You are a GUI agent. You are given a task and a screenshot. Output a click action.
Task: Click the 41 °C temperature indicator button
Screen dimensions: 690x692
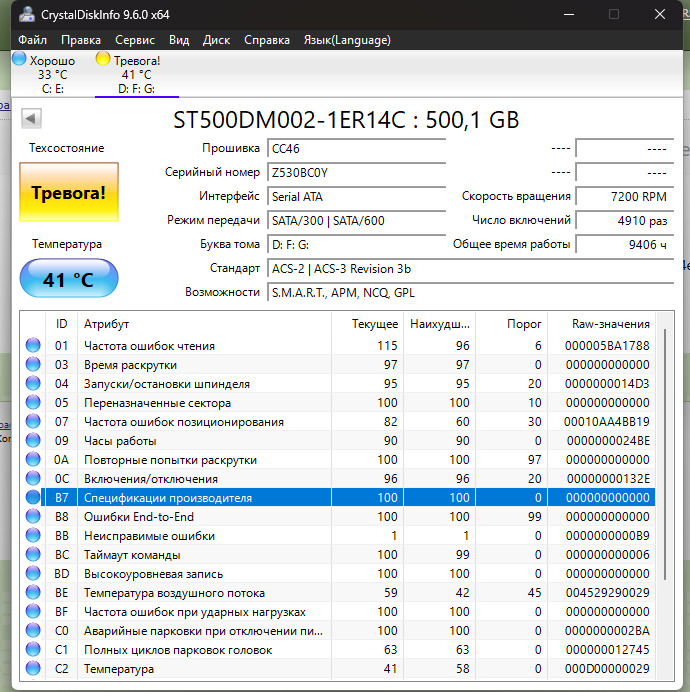click(x=69, y=279)
